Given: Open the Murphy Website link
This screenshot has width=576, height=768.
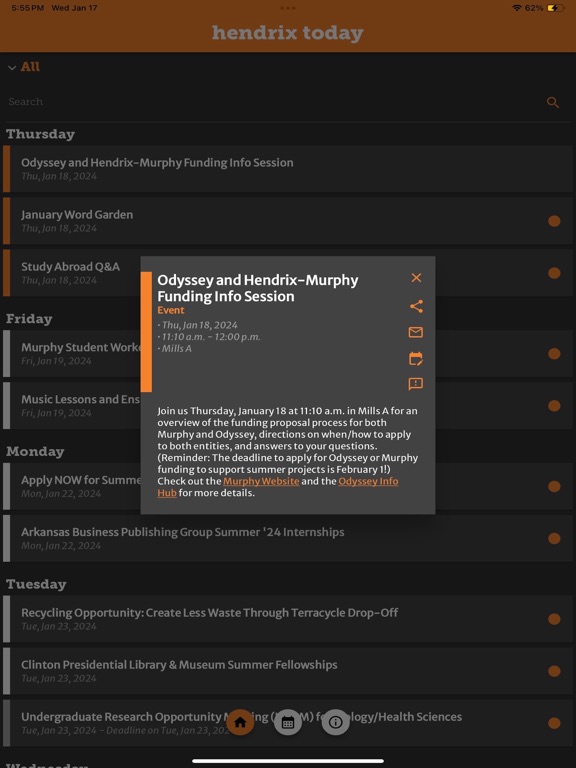Looking at the screenshot, I should point(261,481).
